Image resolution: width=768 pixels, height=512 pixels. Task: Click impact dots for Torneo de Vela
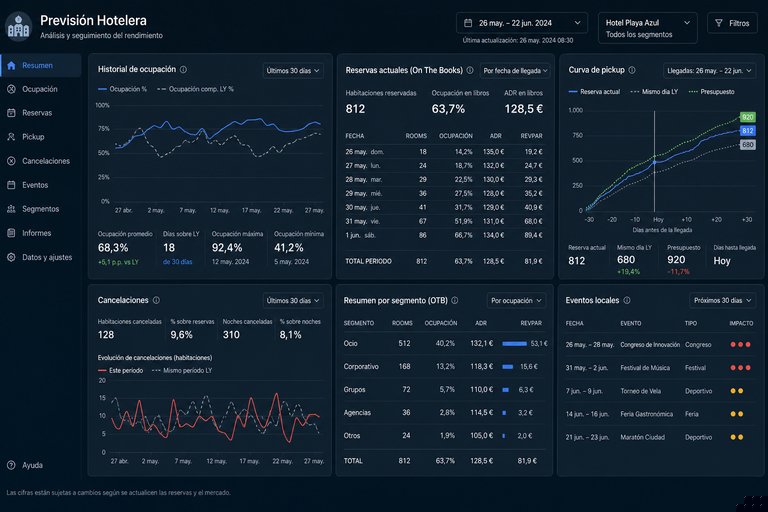point(737,391)
